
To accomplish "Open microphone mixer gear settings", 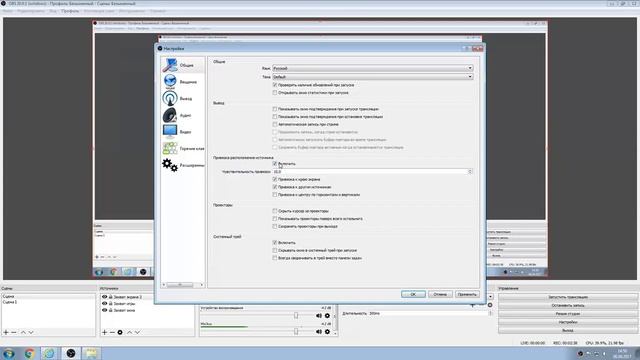I will click(327, 332).
